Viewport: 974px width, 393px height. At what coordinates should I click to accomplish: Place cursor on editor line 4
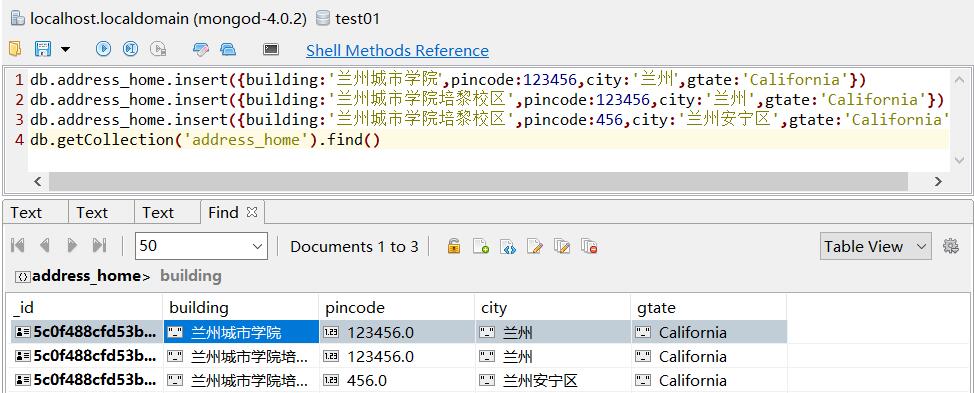488,140
